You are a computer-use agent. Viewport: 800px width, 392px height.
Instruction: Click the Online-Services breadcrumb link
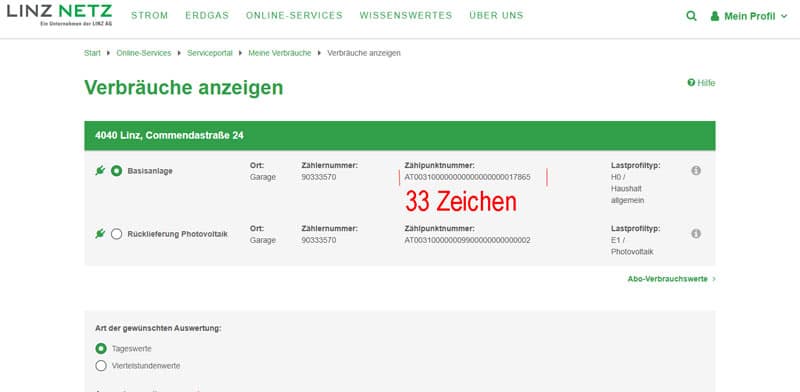click(144, 53)
